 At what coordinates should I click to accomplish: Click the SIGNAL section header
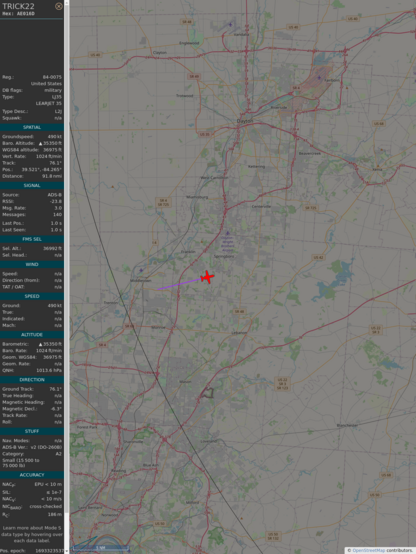pyautogui.click(x=32, y=185)
